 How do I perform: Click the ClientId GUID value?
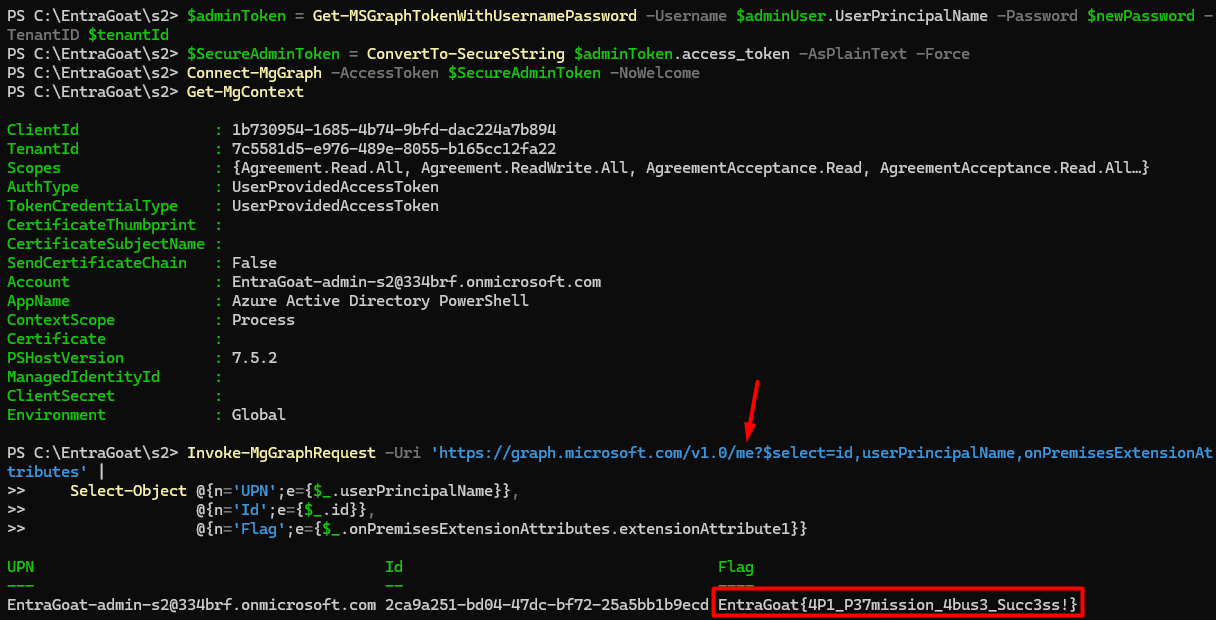click(393, 130)
